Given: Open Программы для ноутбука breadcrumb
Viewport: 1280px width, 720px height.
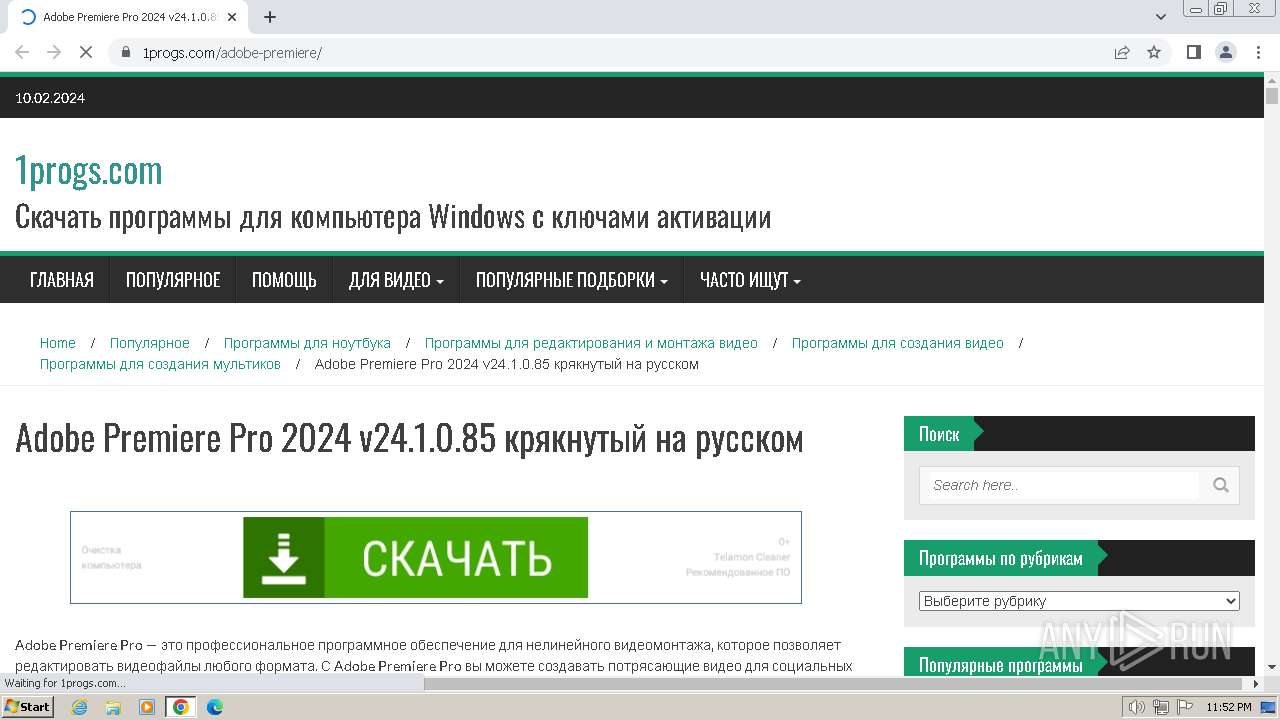Looking at the screenshot, I should pyautogui.click(x=307, y=343).
